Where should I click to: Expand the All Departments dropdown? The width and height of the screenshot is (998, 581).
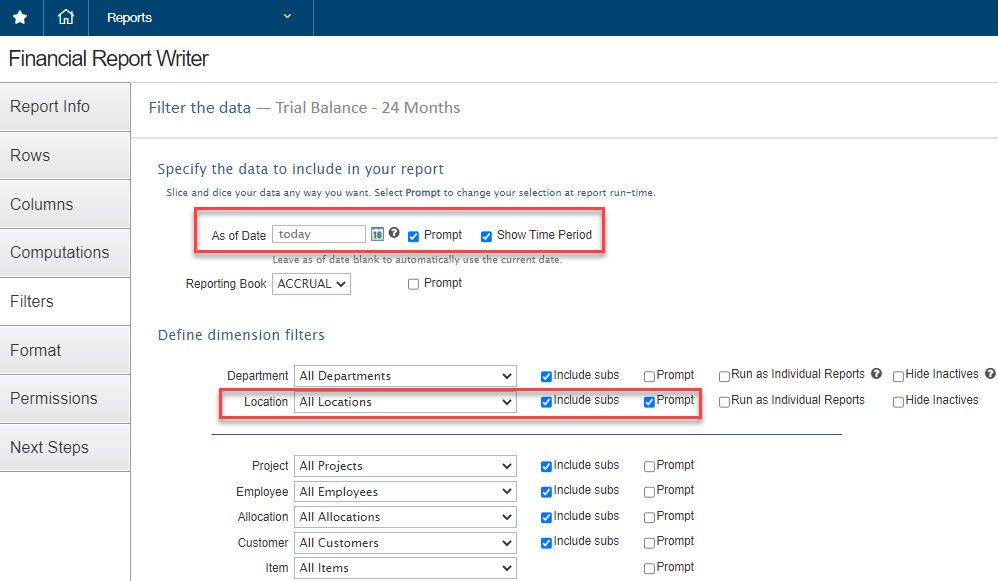[x=405, y=376]
